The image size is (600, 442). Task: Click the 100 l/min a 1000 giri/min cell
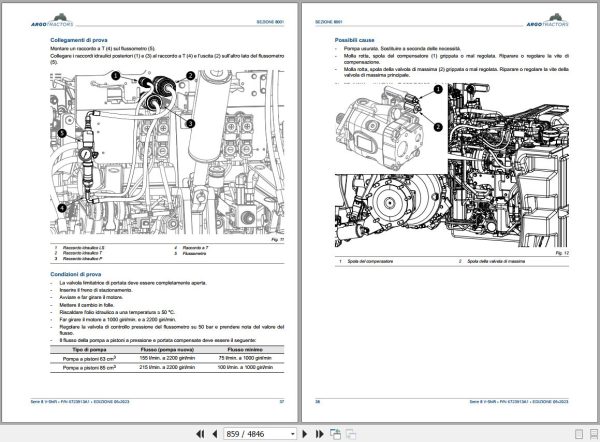245,367
